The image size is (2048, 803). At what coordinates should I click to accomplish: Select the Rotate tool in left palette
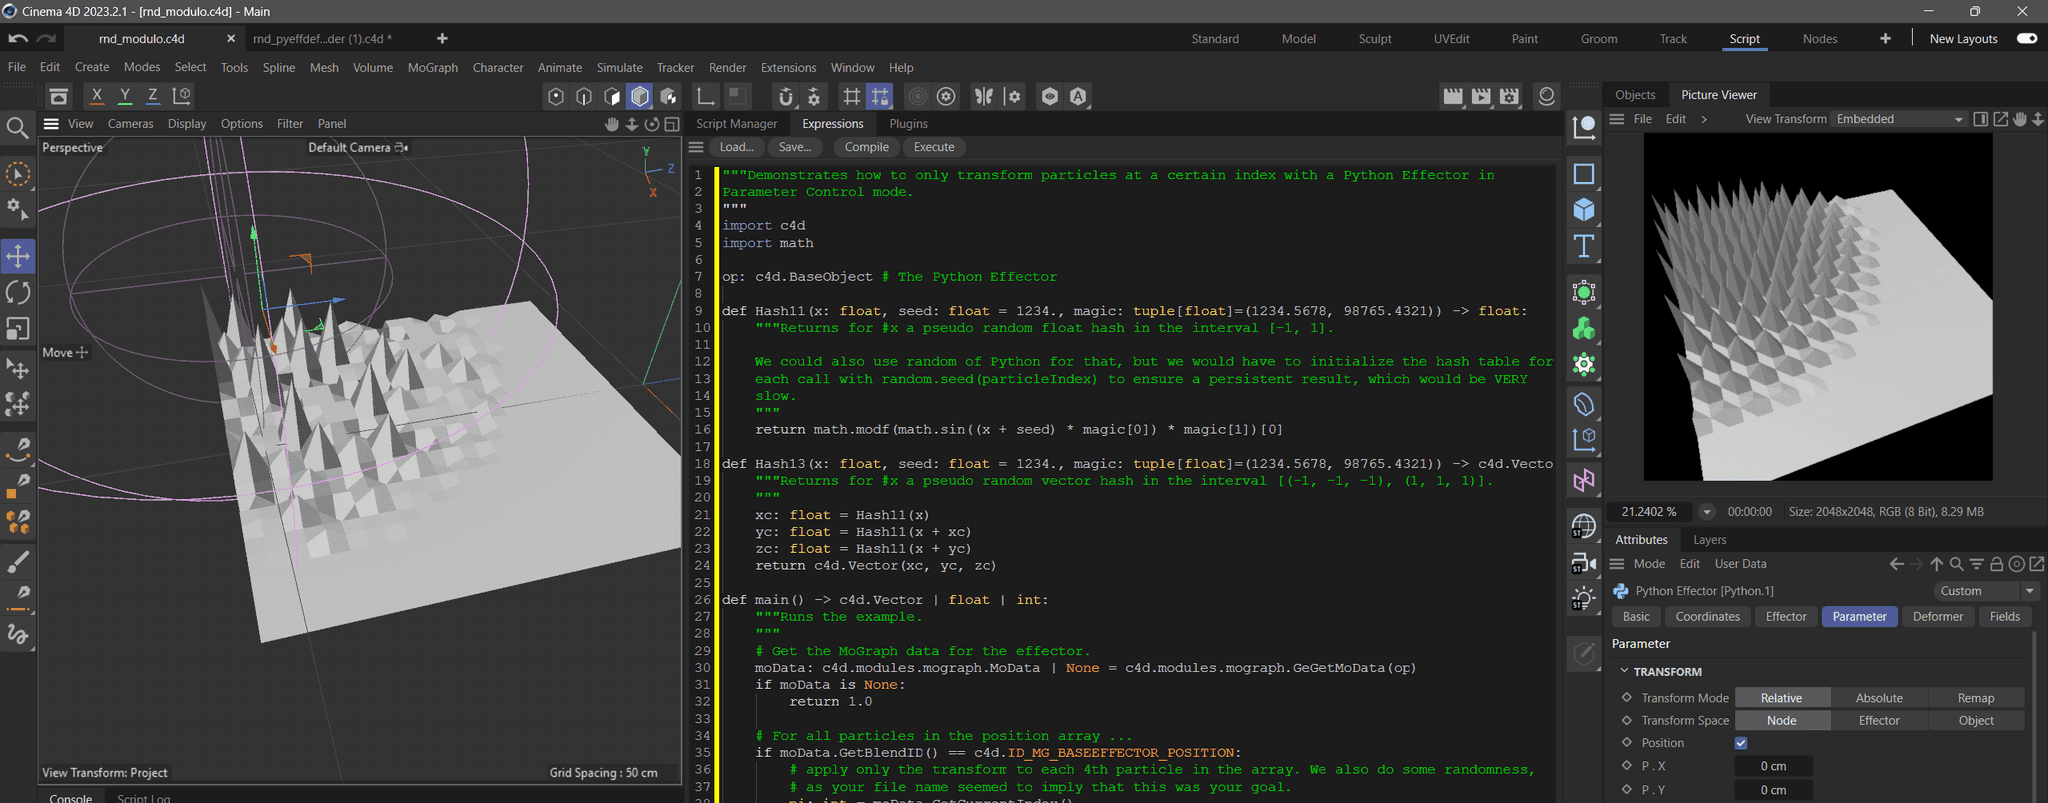pyautogui.click(x=18, y=292)
